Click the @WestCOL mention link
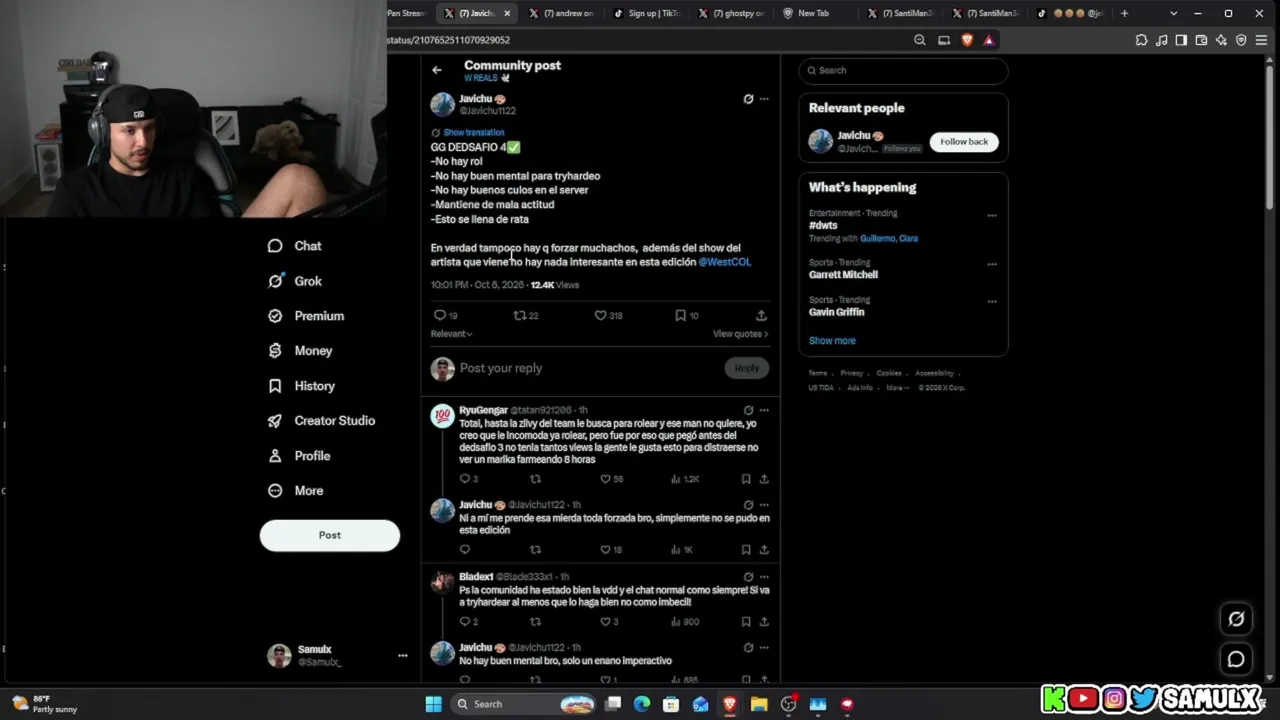This screenshot has width=1280, height=720. [x=725, y=262]
